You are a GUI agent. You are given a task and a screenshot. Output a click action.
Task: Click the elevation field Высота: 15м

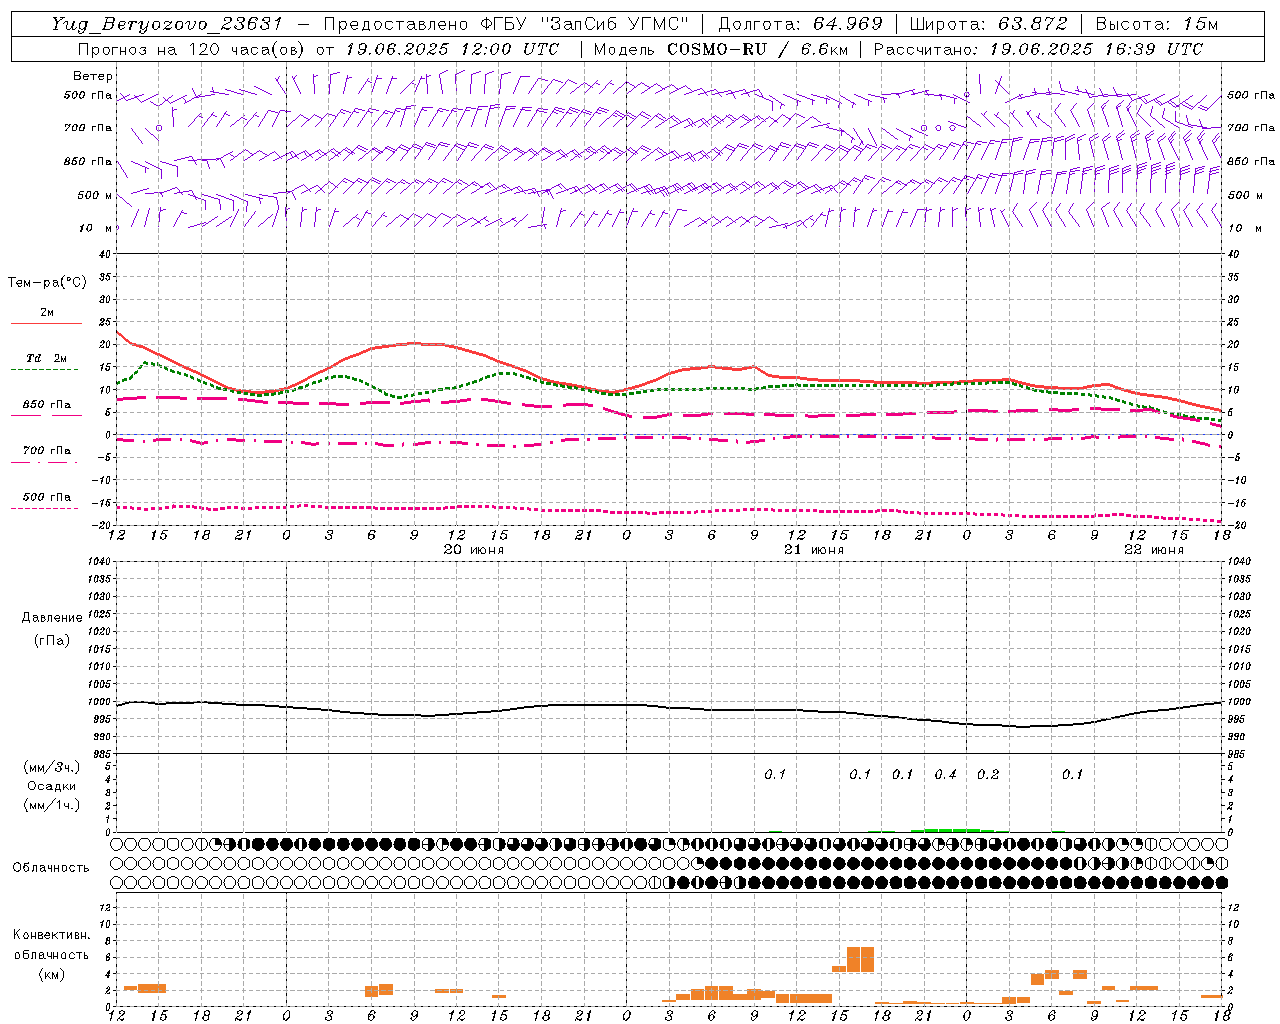[x=1157, y=24]
